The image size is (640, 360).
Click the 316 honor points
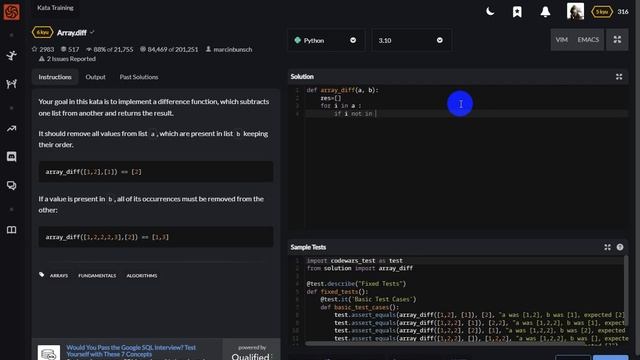pos(623,11)
